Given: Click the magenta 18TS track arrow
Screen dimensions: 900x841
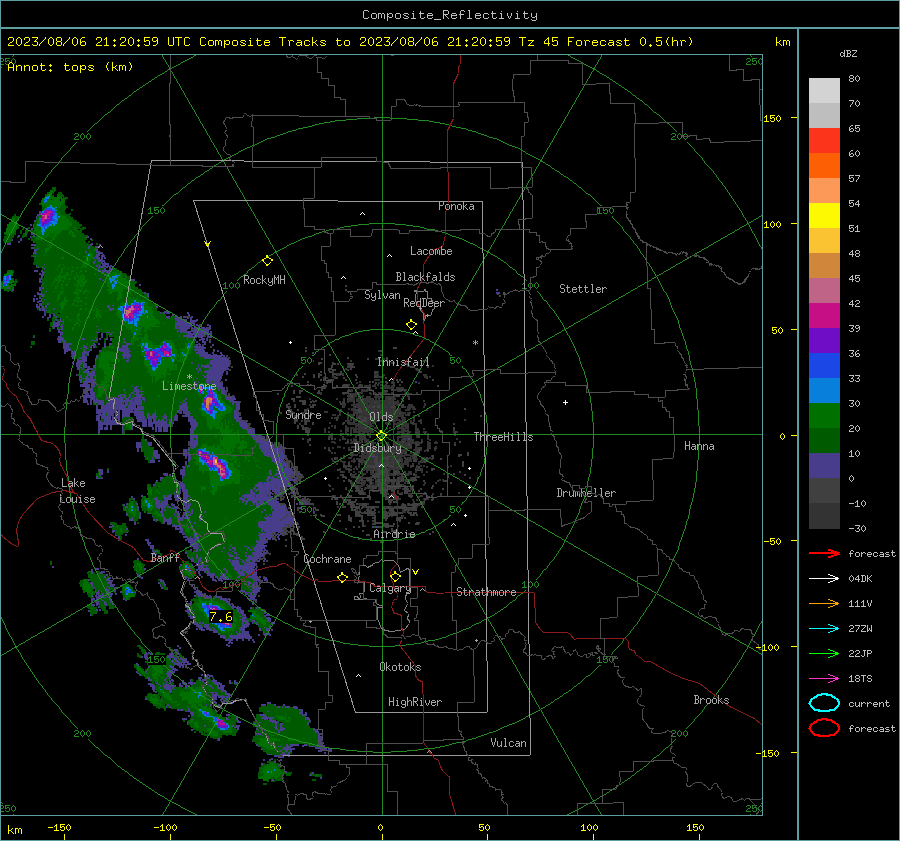Looking at the screenshot, I should tap(824, 679).
